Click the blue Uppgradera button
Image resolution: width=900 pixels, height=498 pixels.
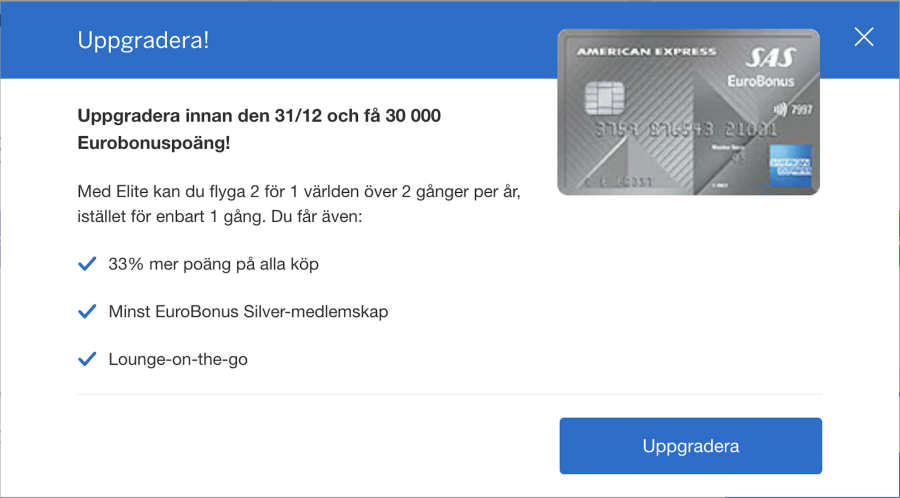tap(690, 446)
